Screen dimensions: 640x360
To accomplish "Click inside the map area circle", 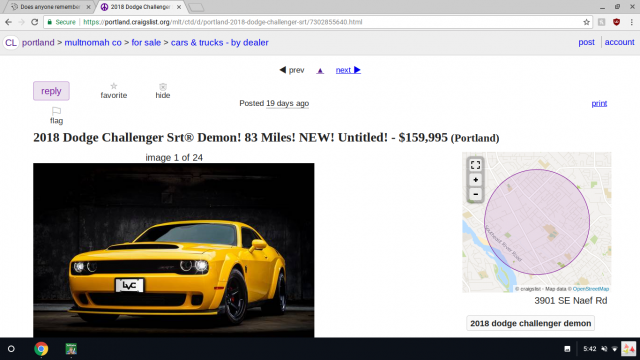I will click(537, 222).
